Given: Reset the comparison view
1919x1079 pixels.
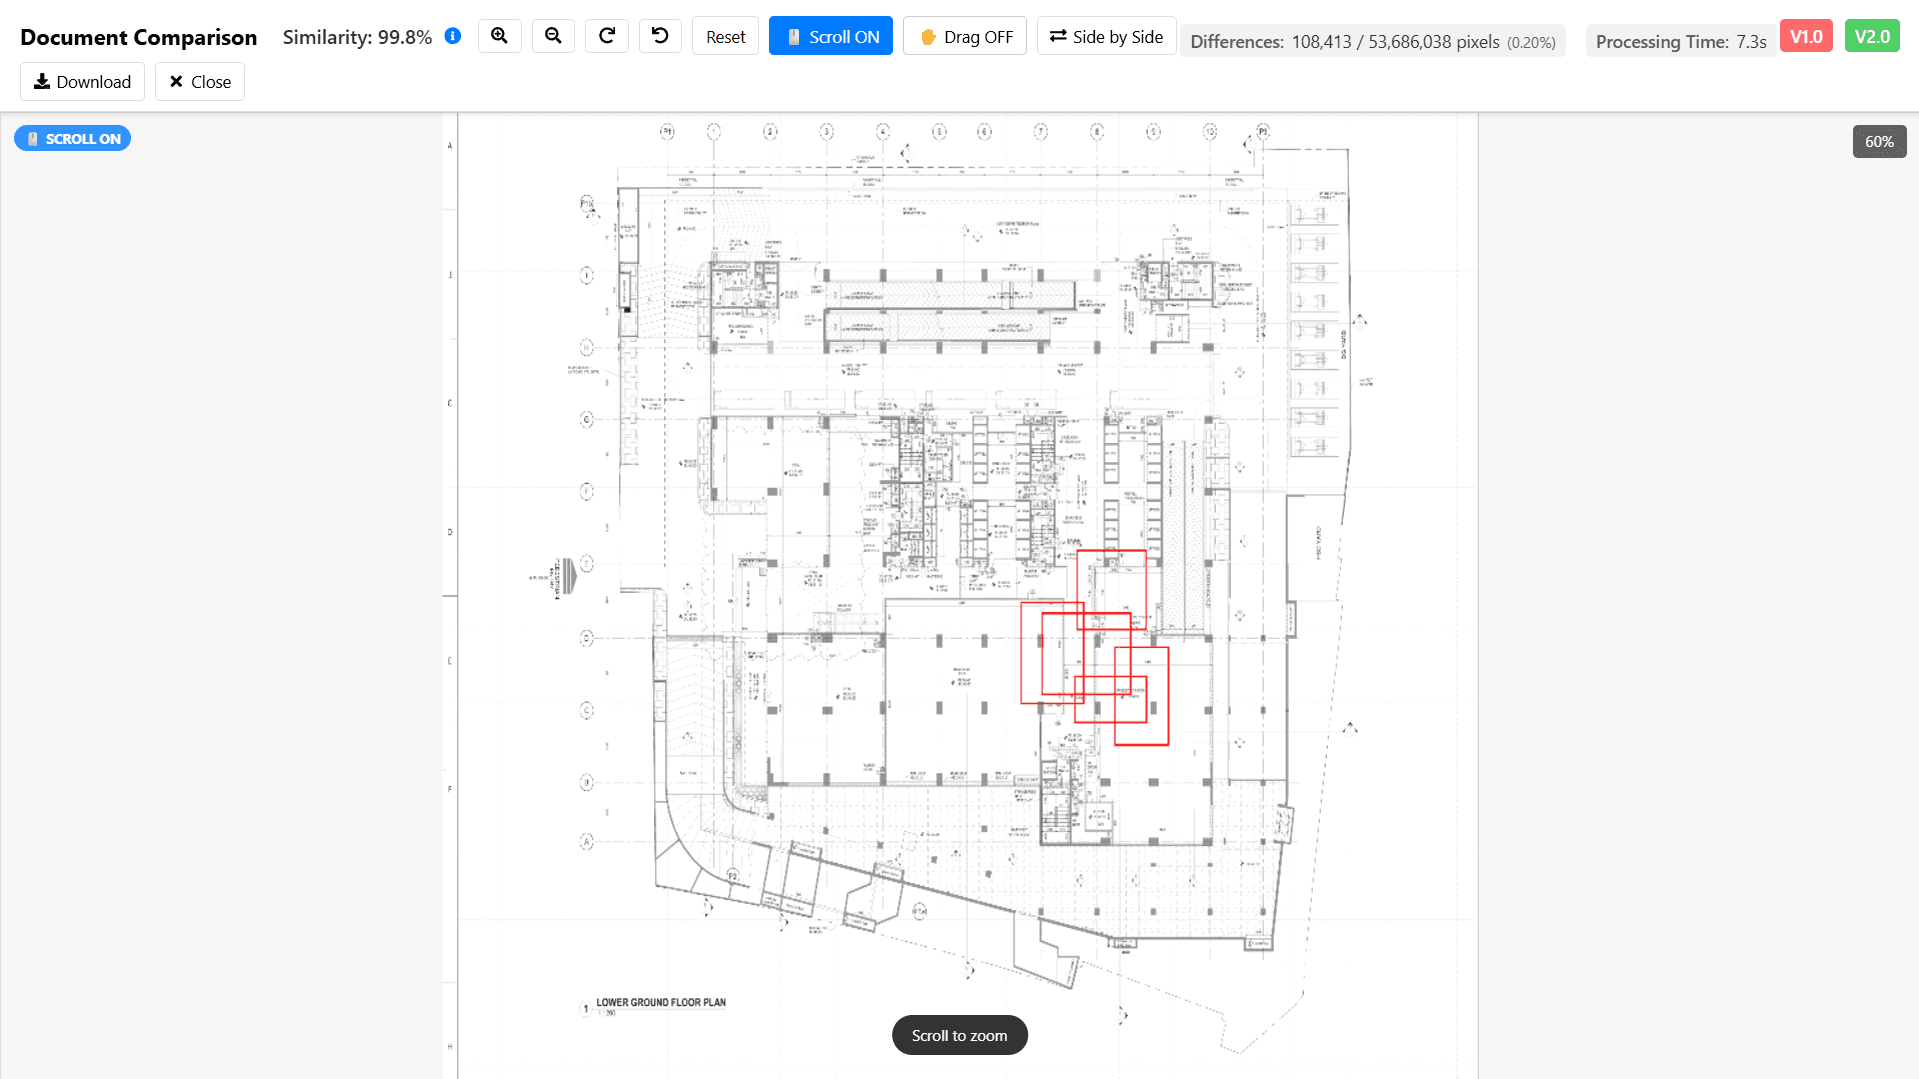Looking at the screenshot, I should pyautogui.click(x=725, y=37).
